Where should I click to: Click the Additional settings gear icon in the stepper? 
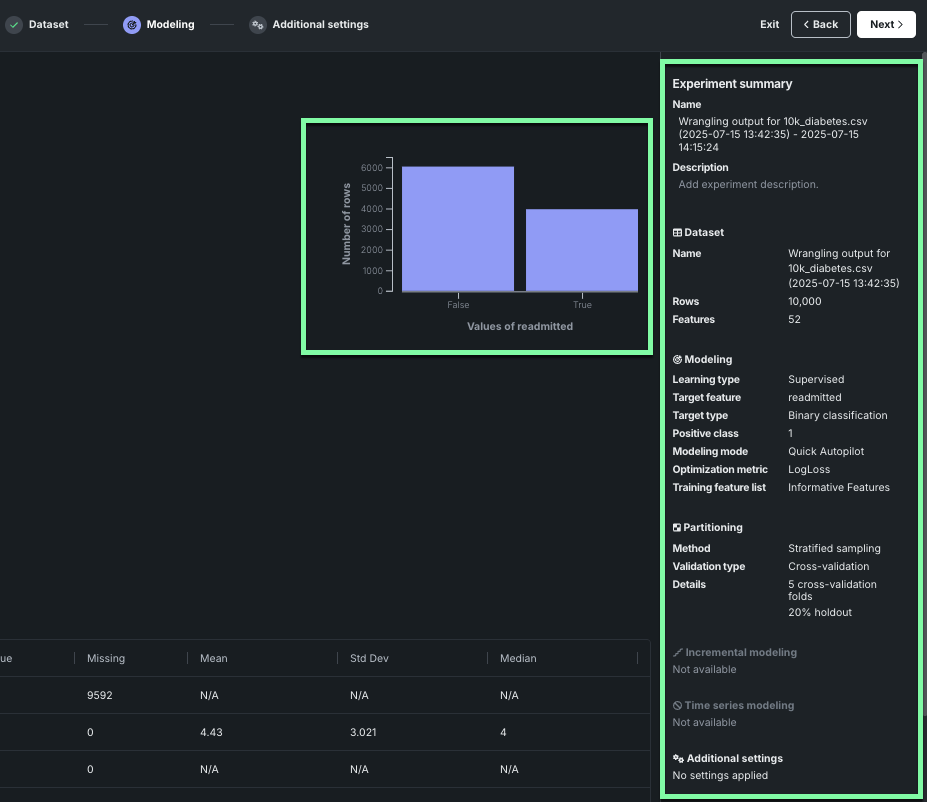click(x=258, y=24)
